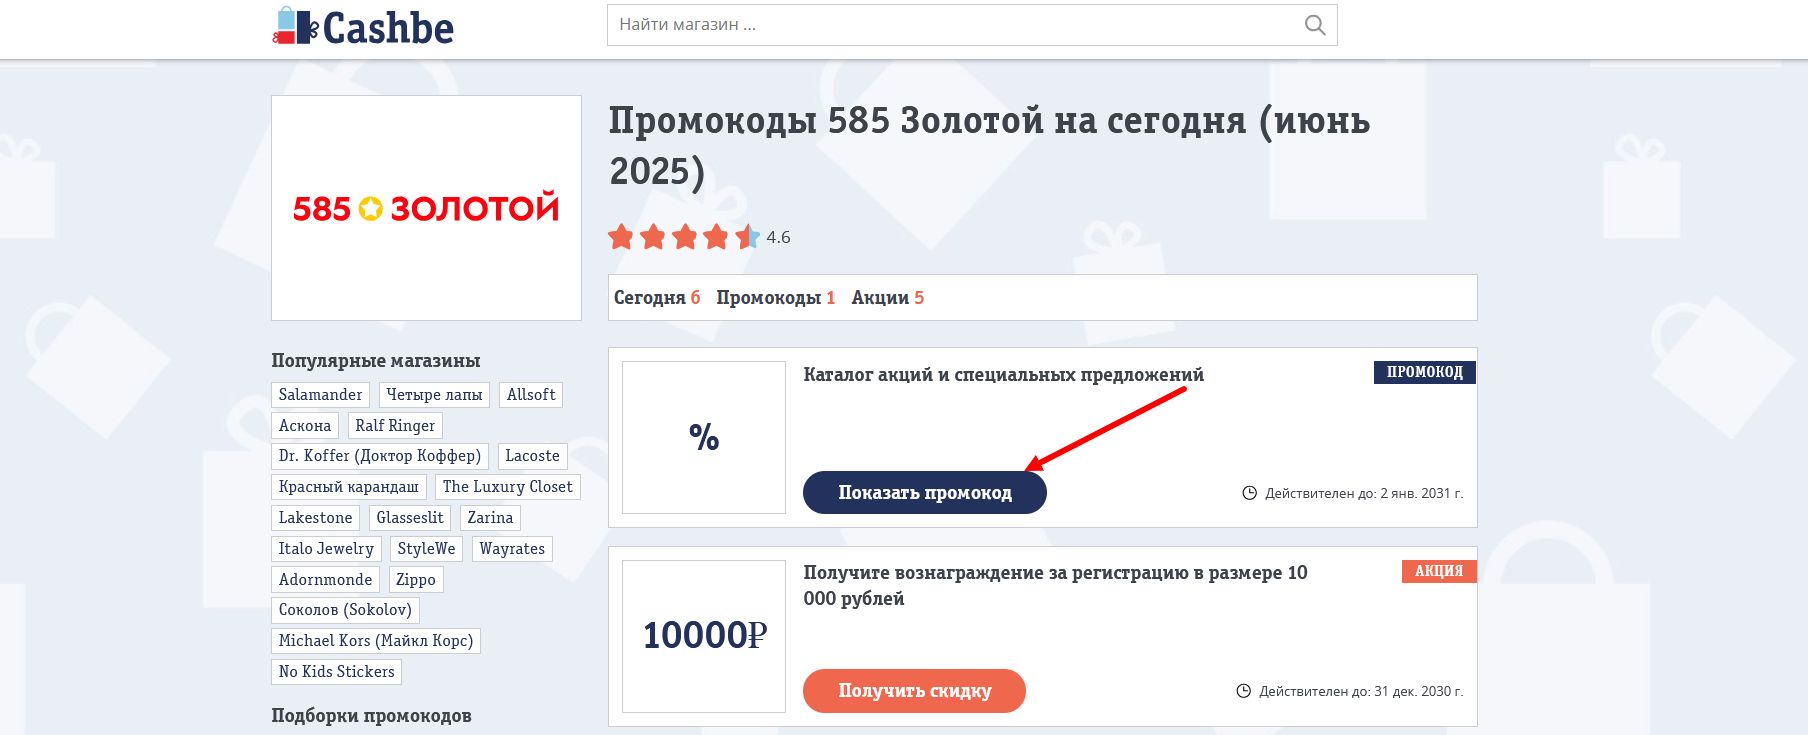This screenshot has width=1808, height=735.
Task: Open the Zippo store link
Action: tap(416, 580)
